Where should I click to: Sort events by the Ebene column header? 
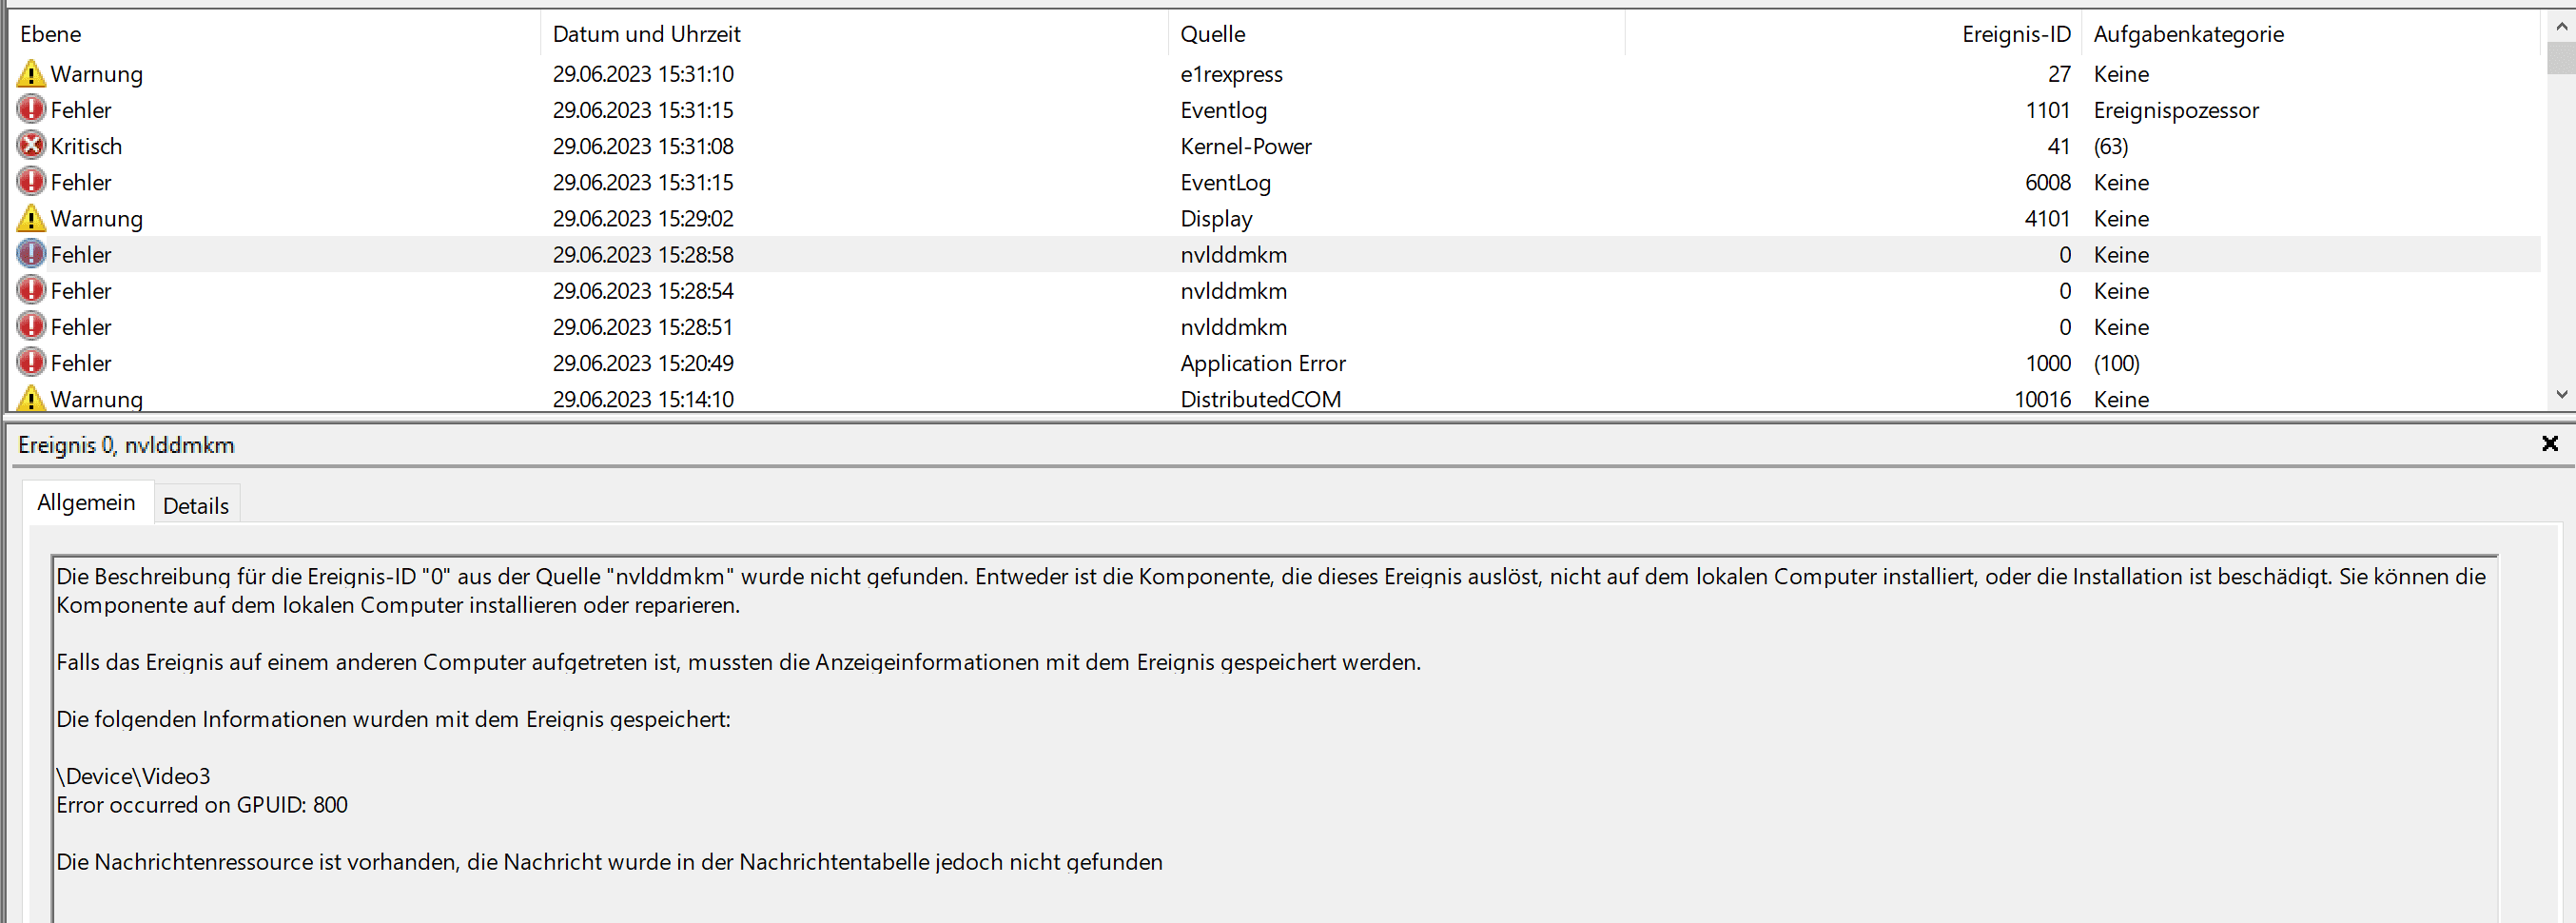[x=51, y=34]
